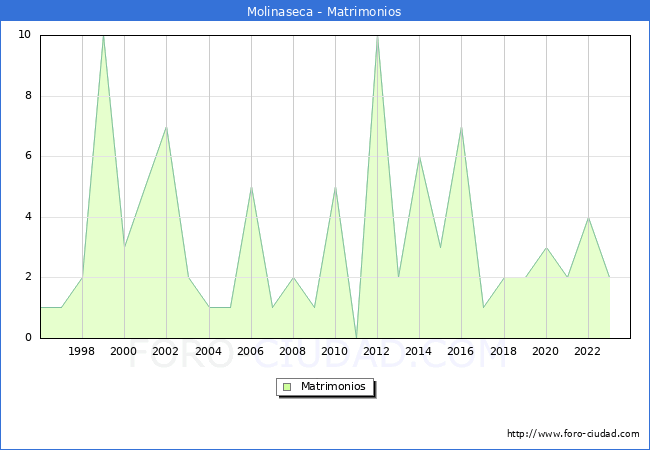The width and height of the screenshot is (650, 450).
Task: Click the y-axis value 2
Action: coord(28,277)
